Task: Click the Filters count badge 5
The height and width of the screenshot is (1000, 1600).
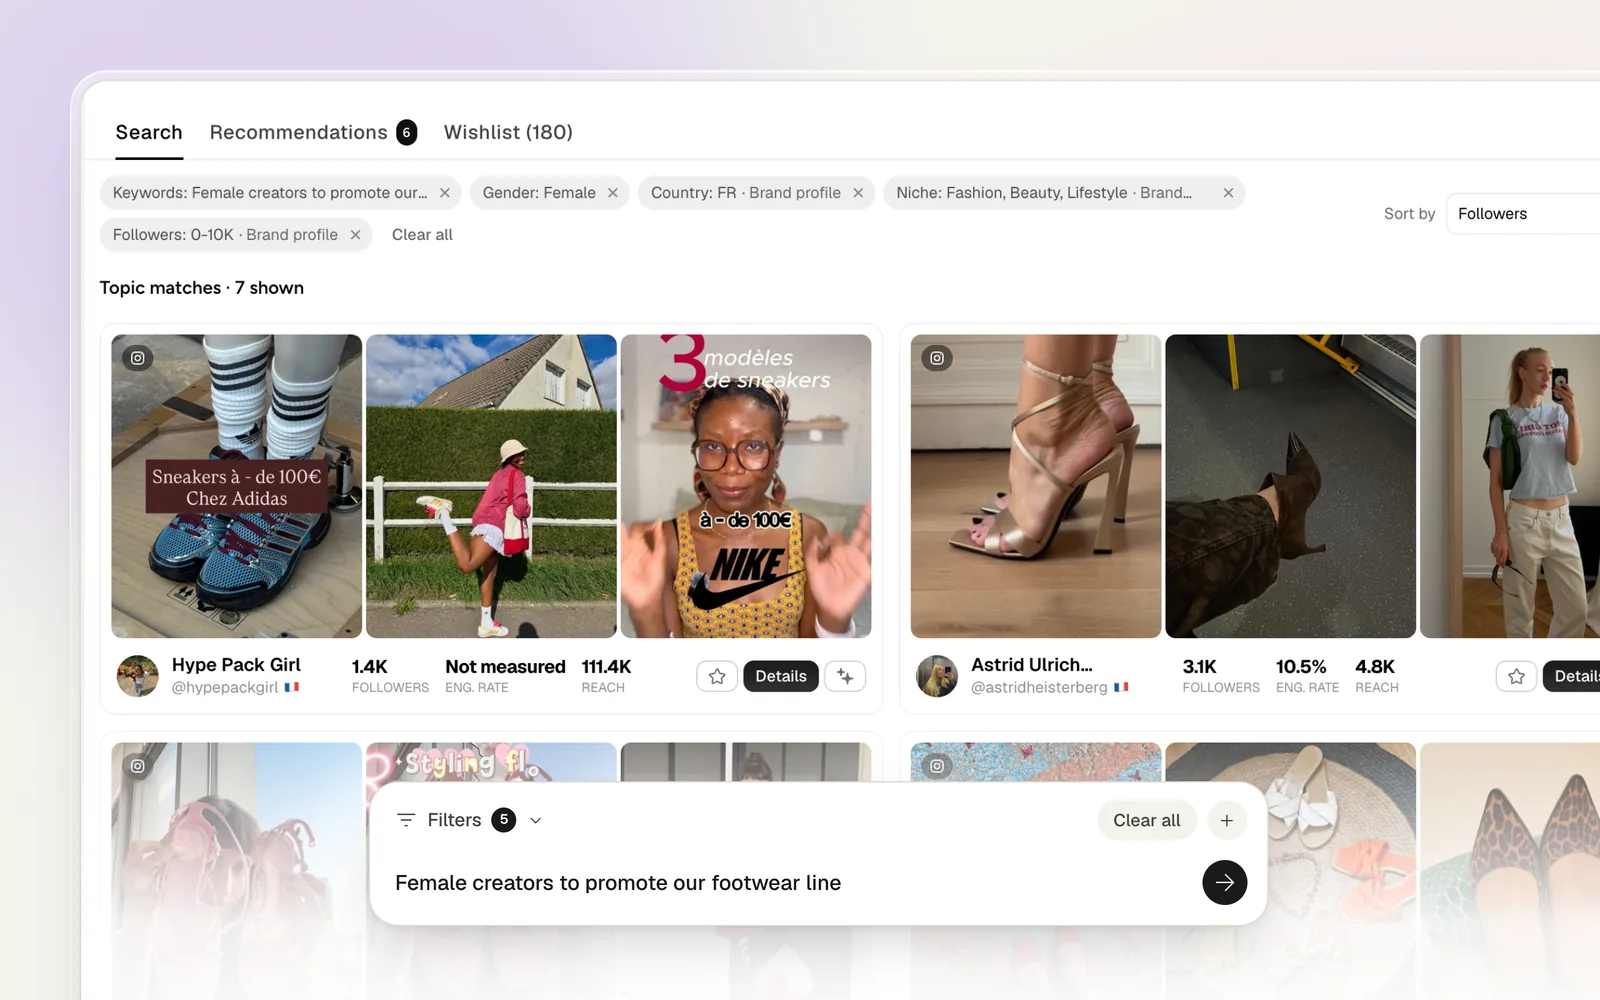Action: click(504, 820)
